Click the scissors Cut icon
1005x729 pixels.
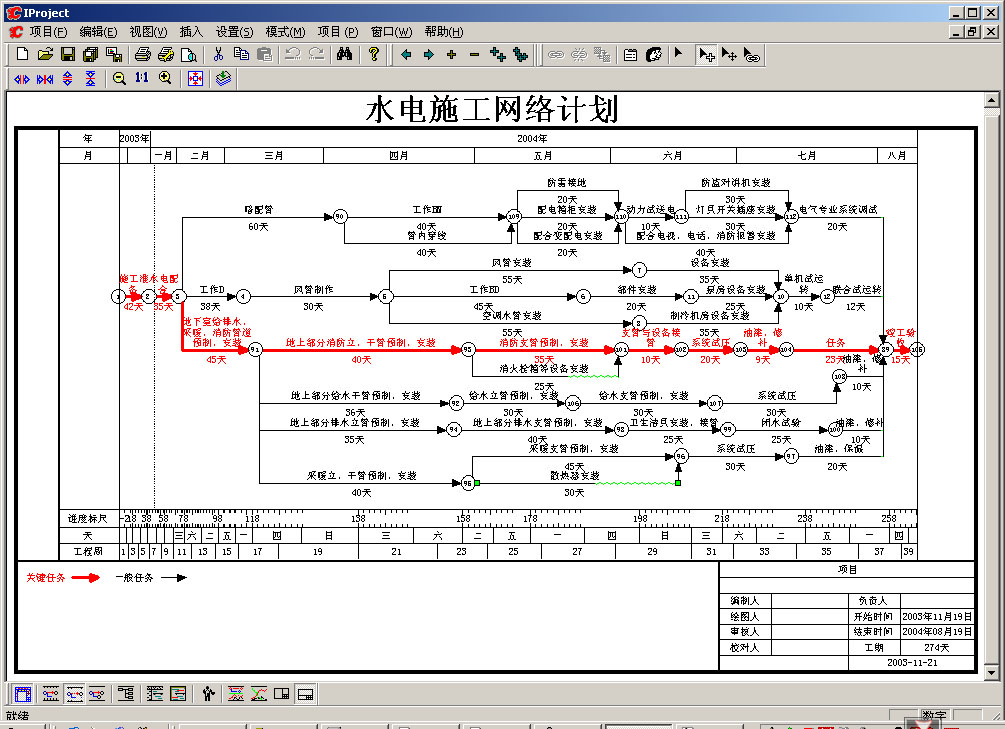pyautogui.click(x=218, y=54)
